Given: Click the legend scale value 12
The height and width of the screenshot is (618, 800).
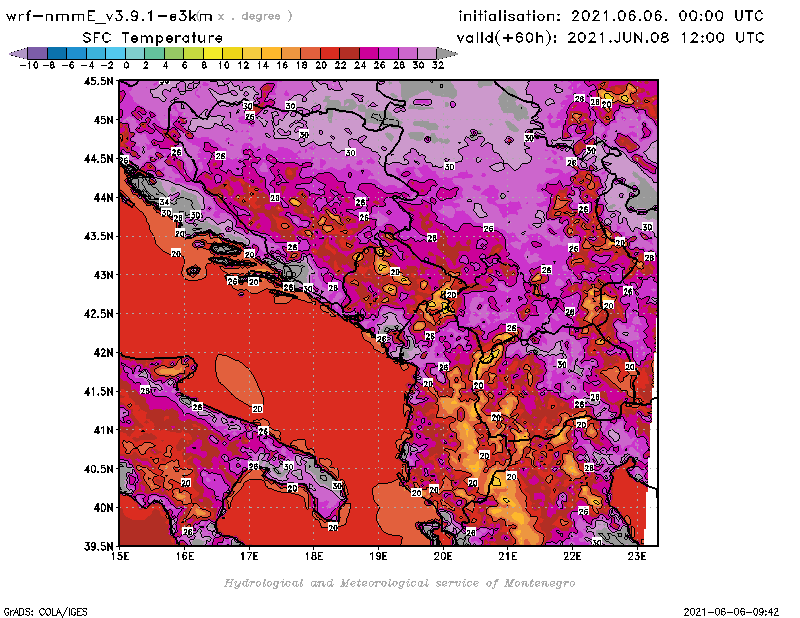Looking at the screenshot, I should [x=243, y=65].
